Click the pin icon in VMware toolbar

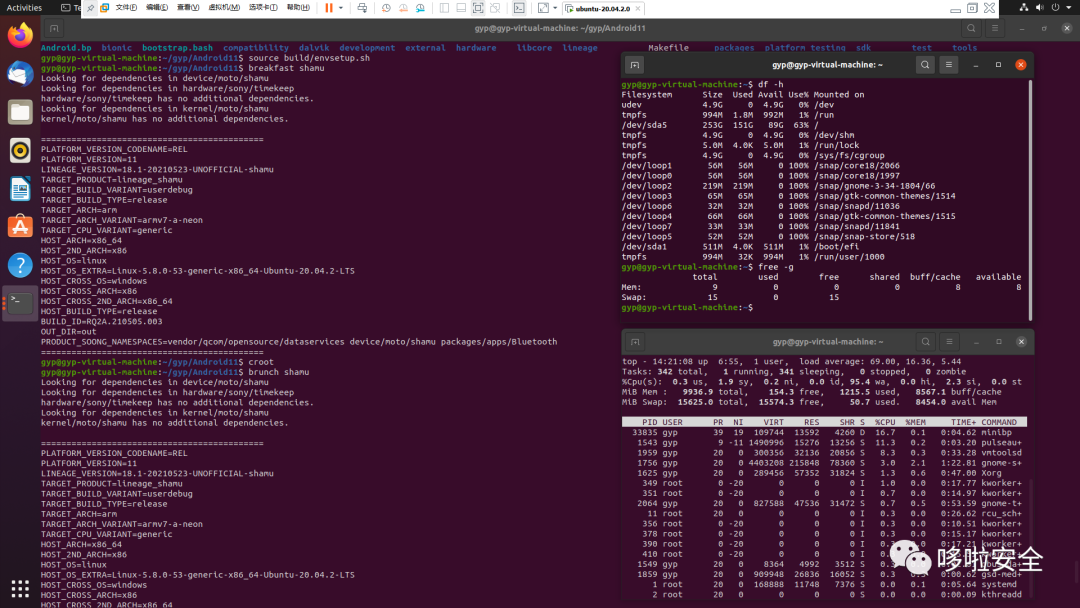(90, 8)
